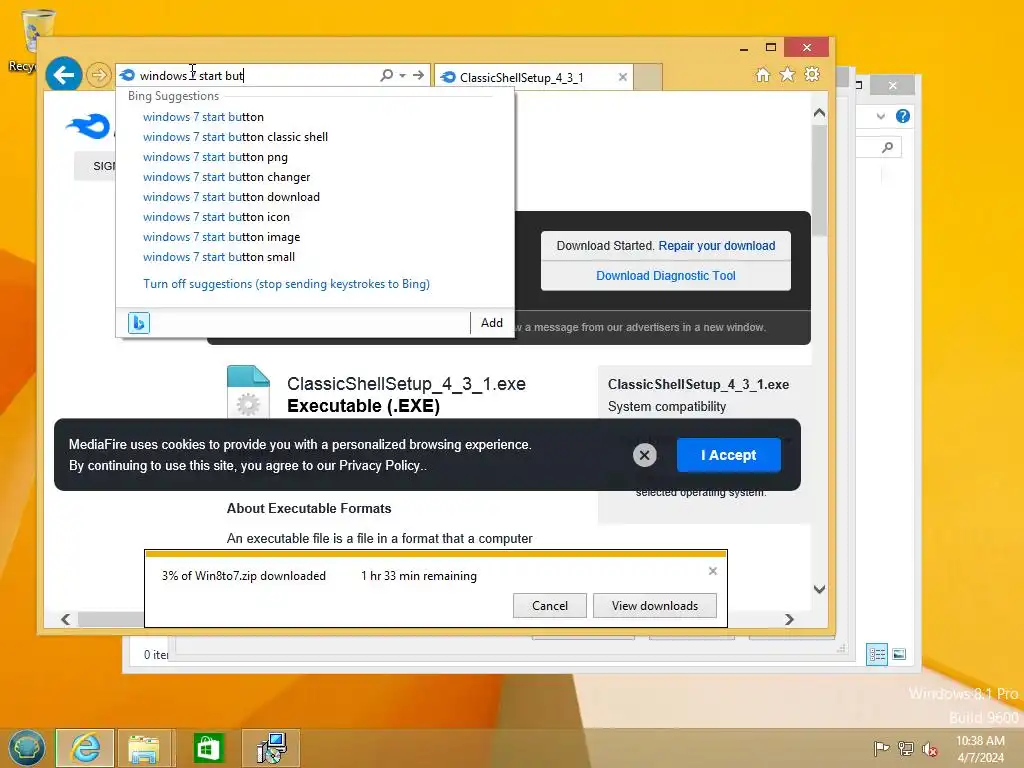Click horizontal scrollbar right arrow
The image size is (1024, 768).
[789, 619]
